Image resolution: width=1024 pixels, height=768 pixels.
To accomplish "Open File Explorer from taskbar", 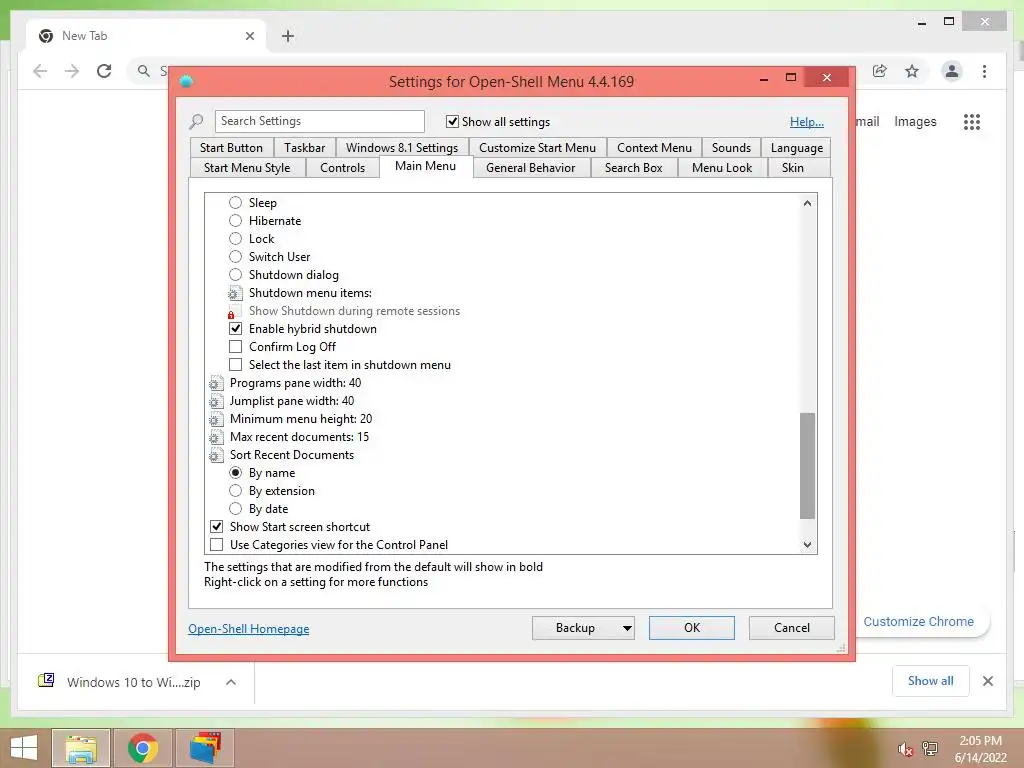I will click(81, 748).
